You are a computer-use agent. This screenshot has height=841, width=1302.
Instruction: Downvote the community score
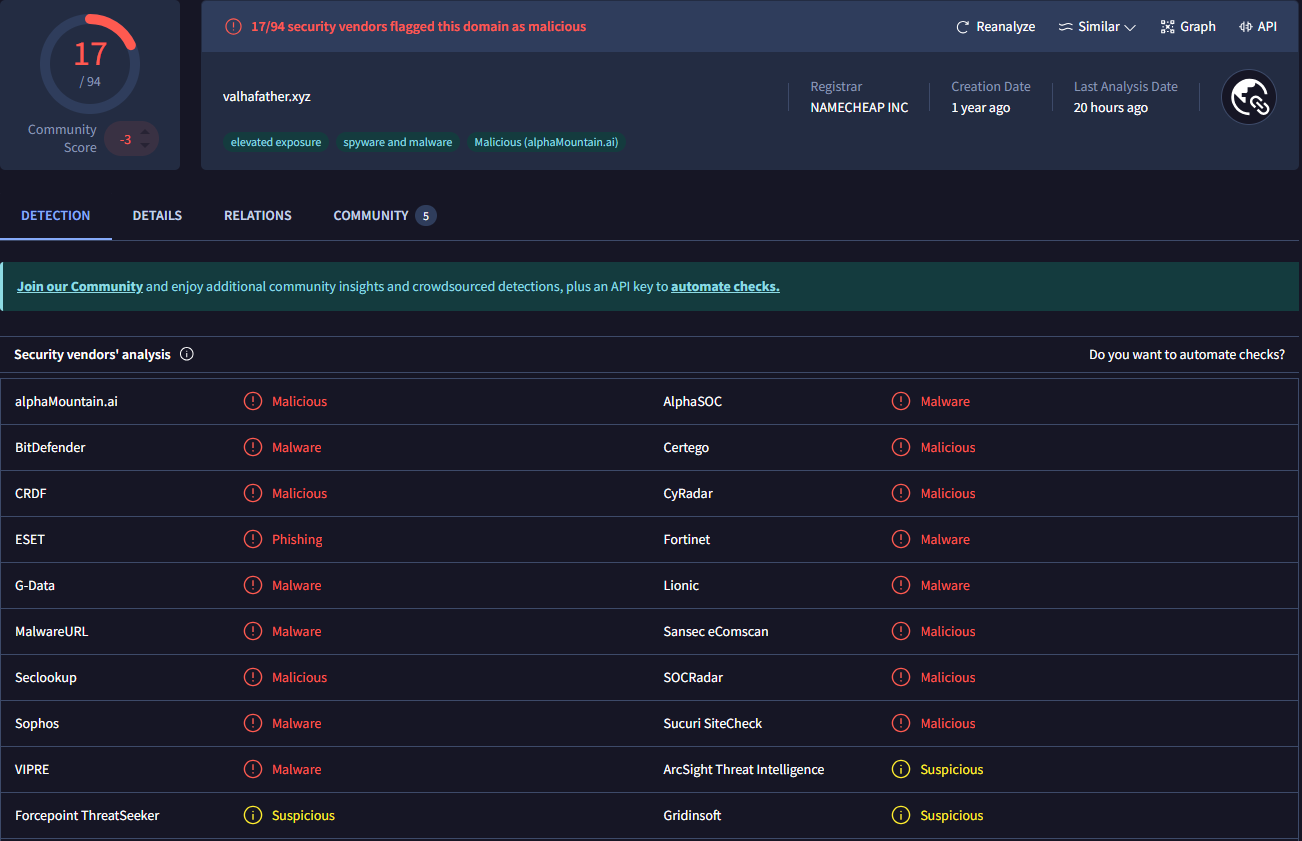point(145,146)
